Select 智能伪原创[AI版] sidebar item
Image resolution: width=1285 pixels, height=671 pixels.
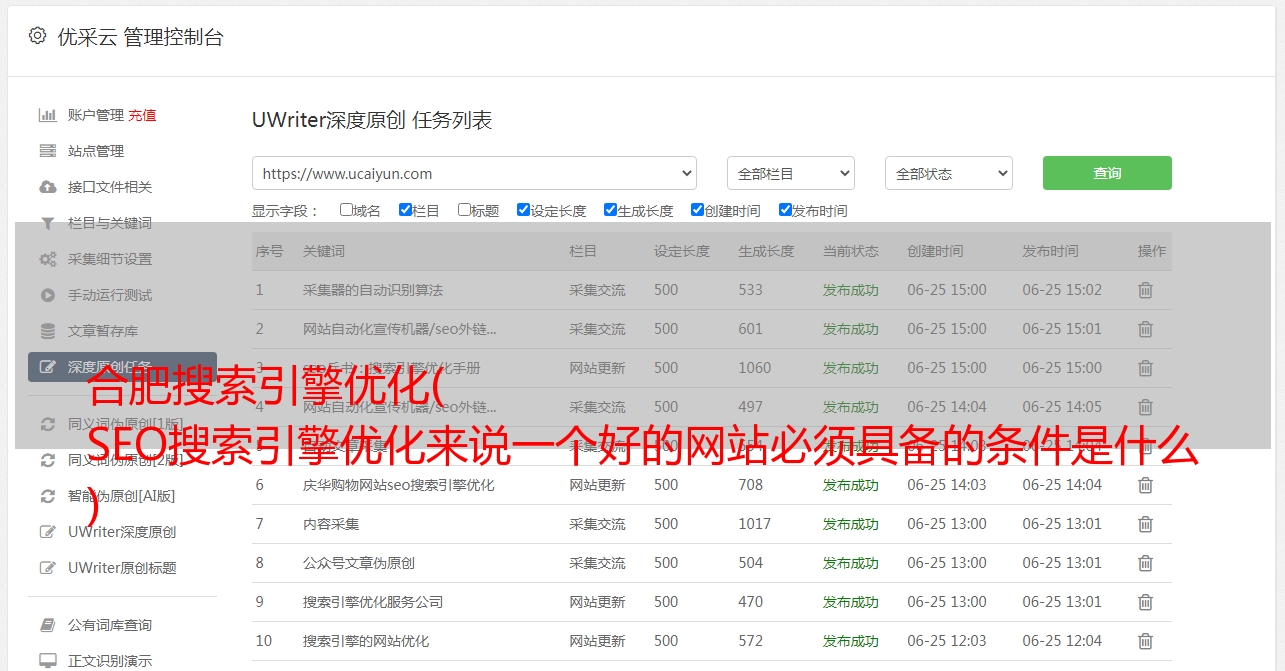click(x=121, y=496)
